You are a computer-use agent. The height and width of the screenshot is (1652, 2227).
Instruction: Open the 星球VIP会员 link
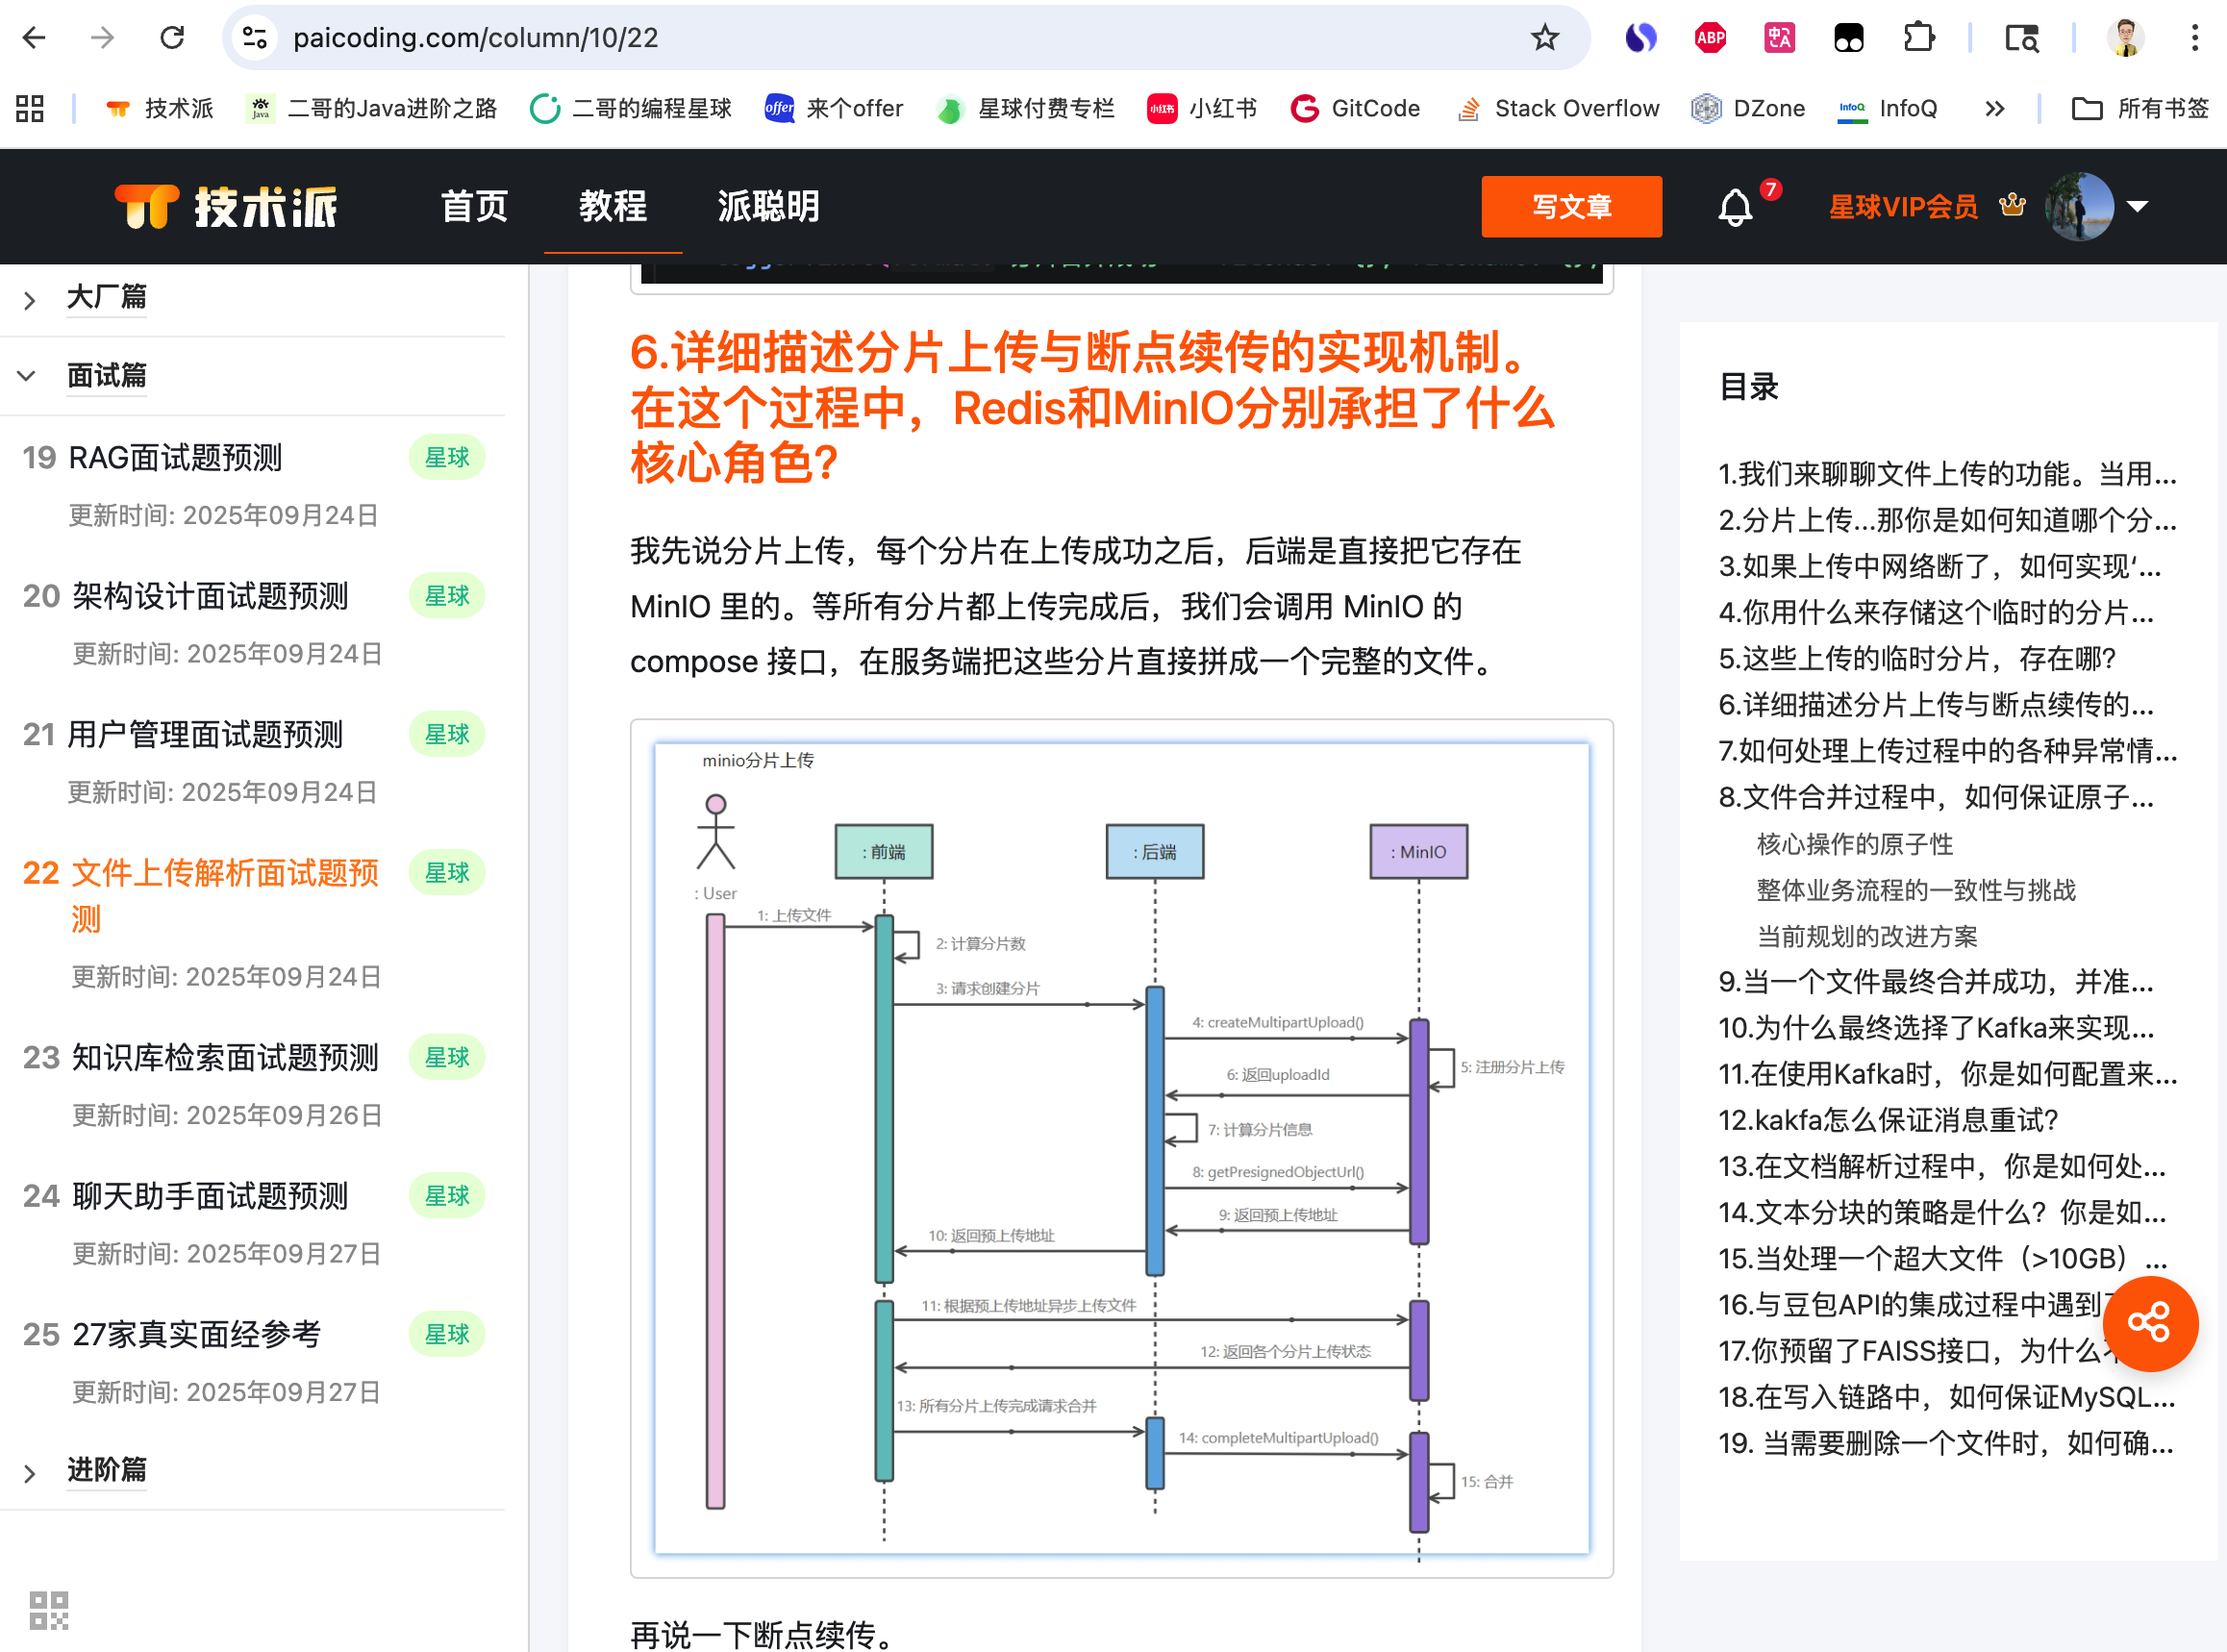click(1902, 207)
